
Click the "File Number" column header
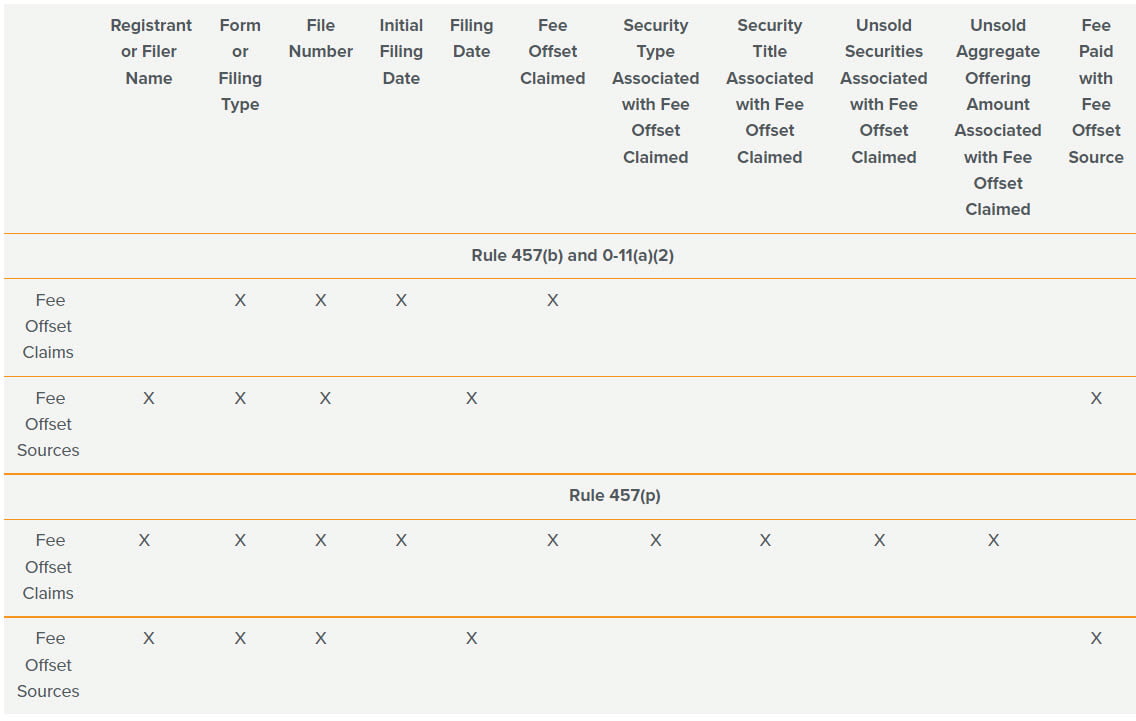point(320,39)
